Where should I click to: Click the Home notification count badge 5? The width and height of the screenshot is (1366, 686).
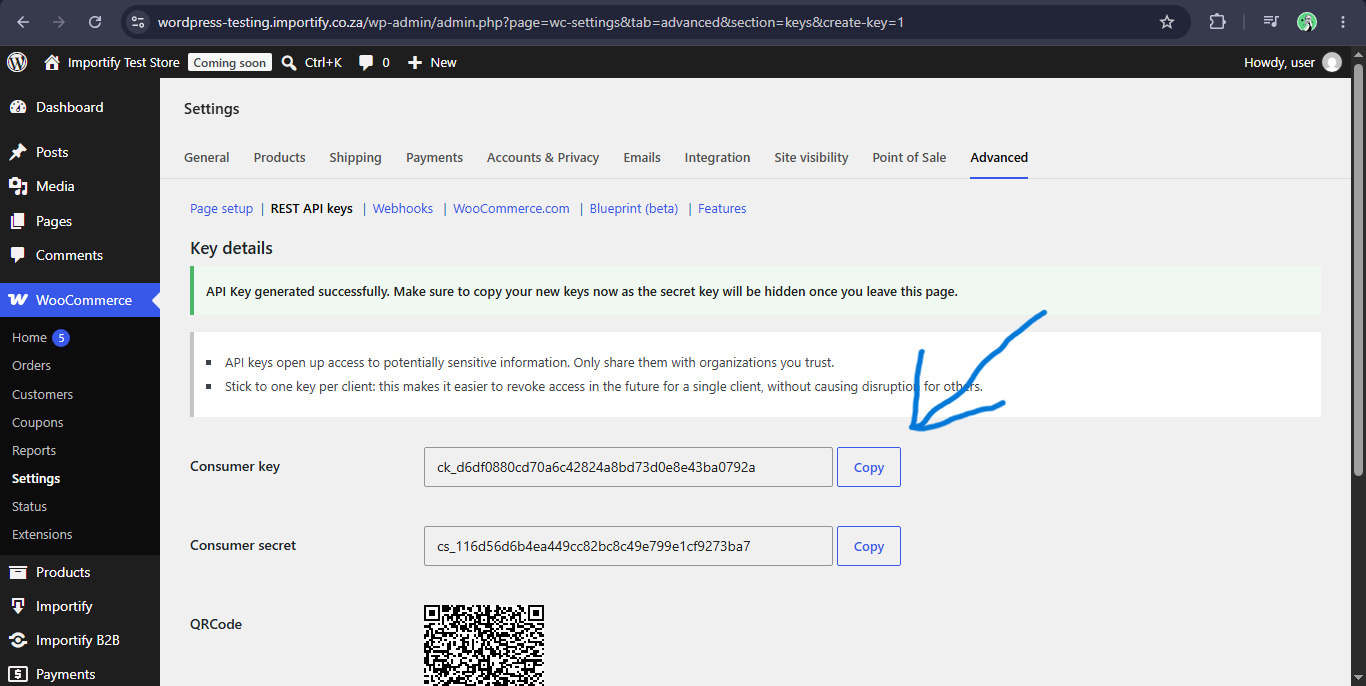pyautogui.click(x=61, y=338)
